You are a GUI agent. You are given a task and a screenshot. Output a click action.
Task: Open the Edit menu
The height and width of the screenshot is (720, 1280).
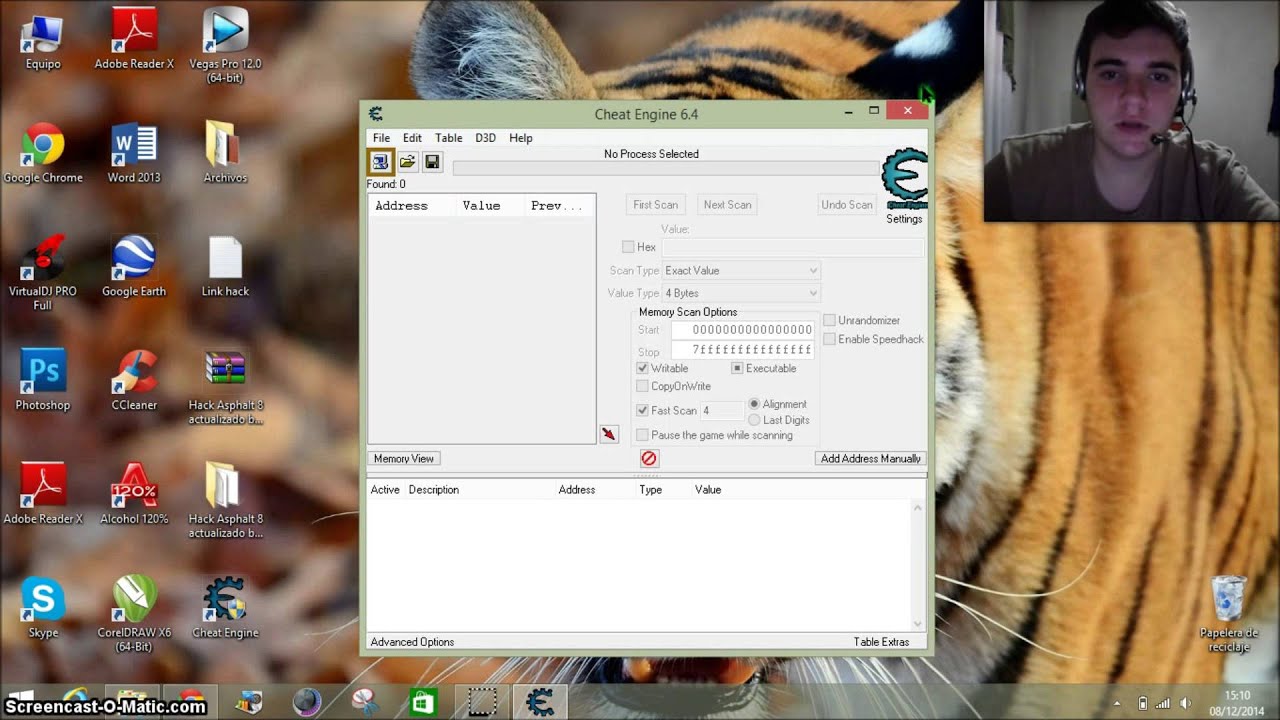pyautogui.click(x=412, y=138)
